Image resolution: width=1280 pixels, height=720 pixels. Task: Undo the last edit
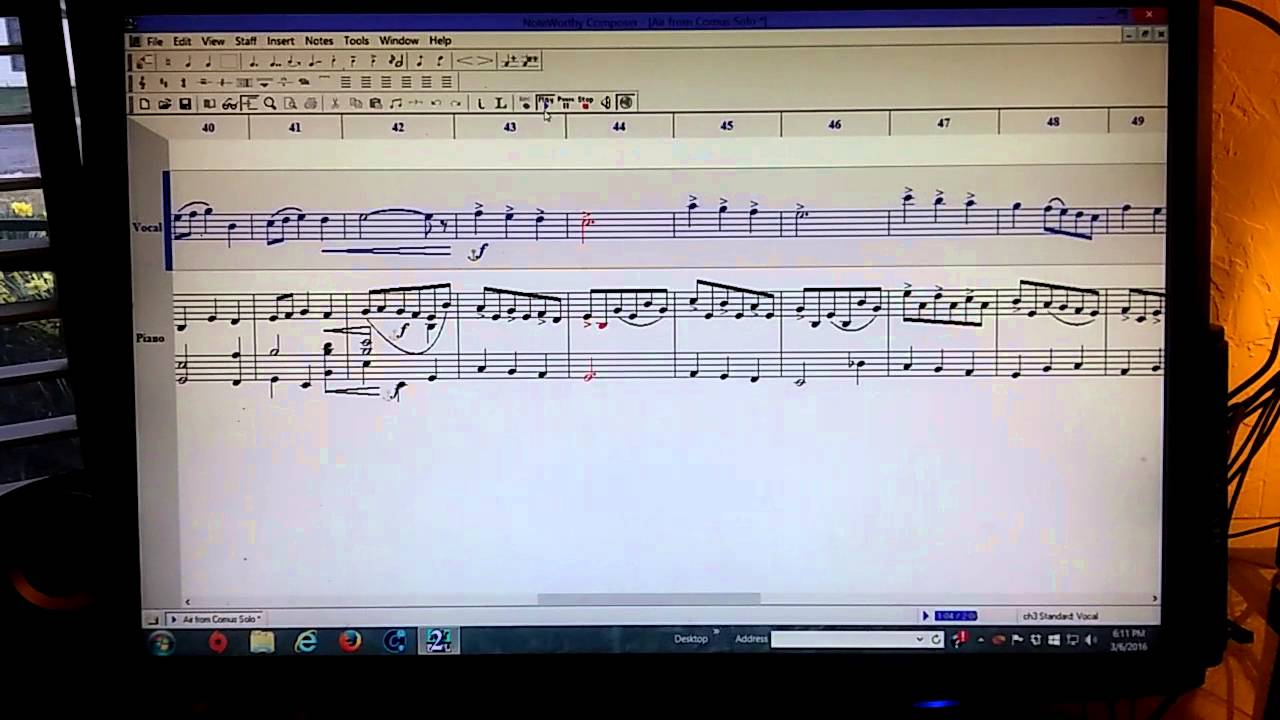coord(437,103)
